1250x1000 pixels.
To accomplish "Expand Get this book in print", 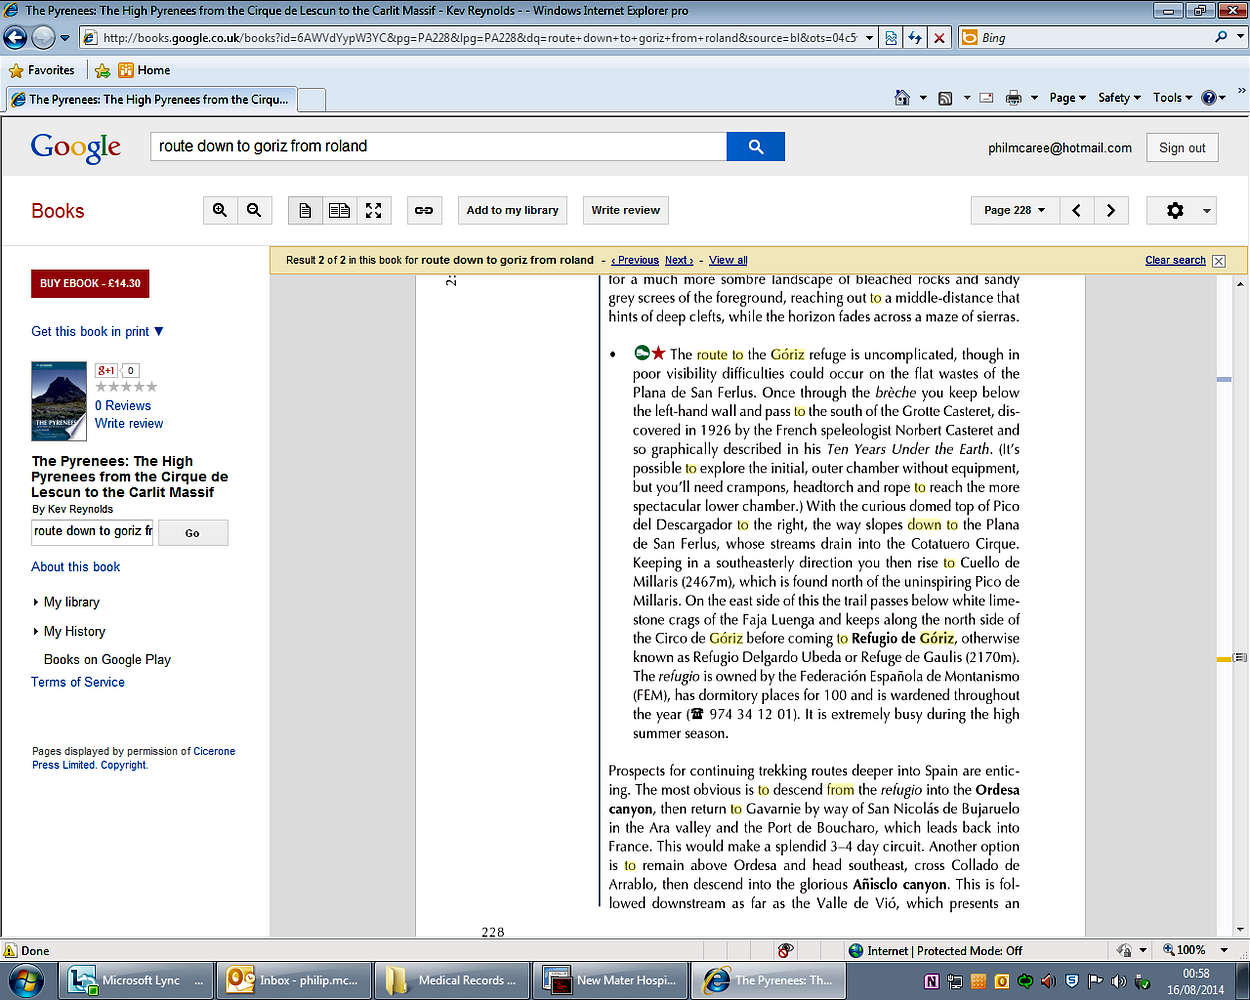I will click(x=97, y=331).
